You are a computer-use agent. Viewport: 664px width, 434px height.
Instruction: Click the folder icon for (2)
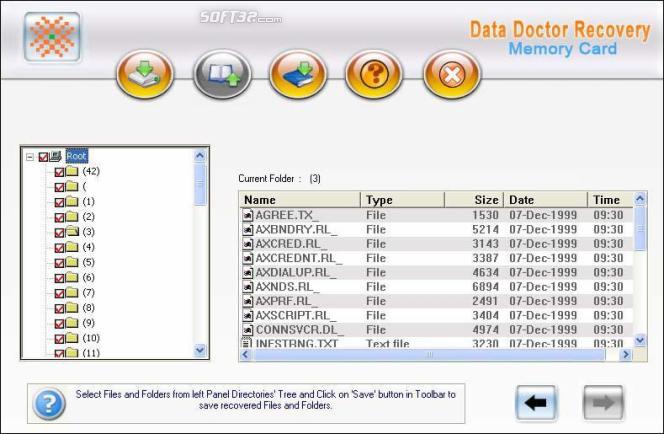pyautogui.click(x=72, y=217)
